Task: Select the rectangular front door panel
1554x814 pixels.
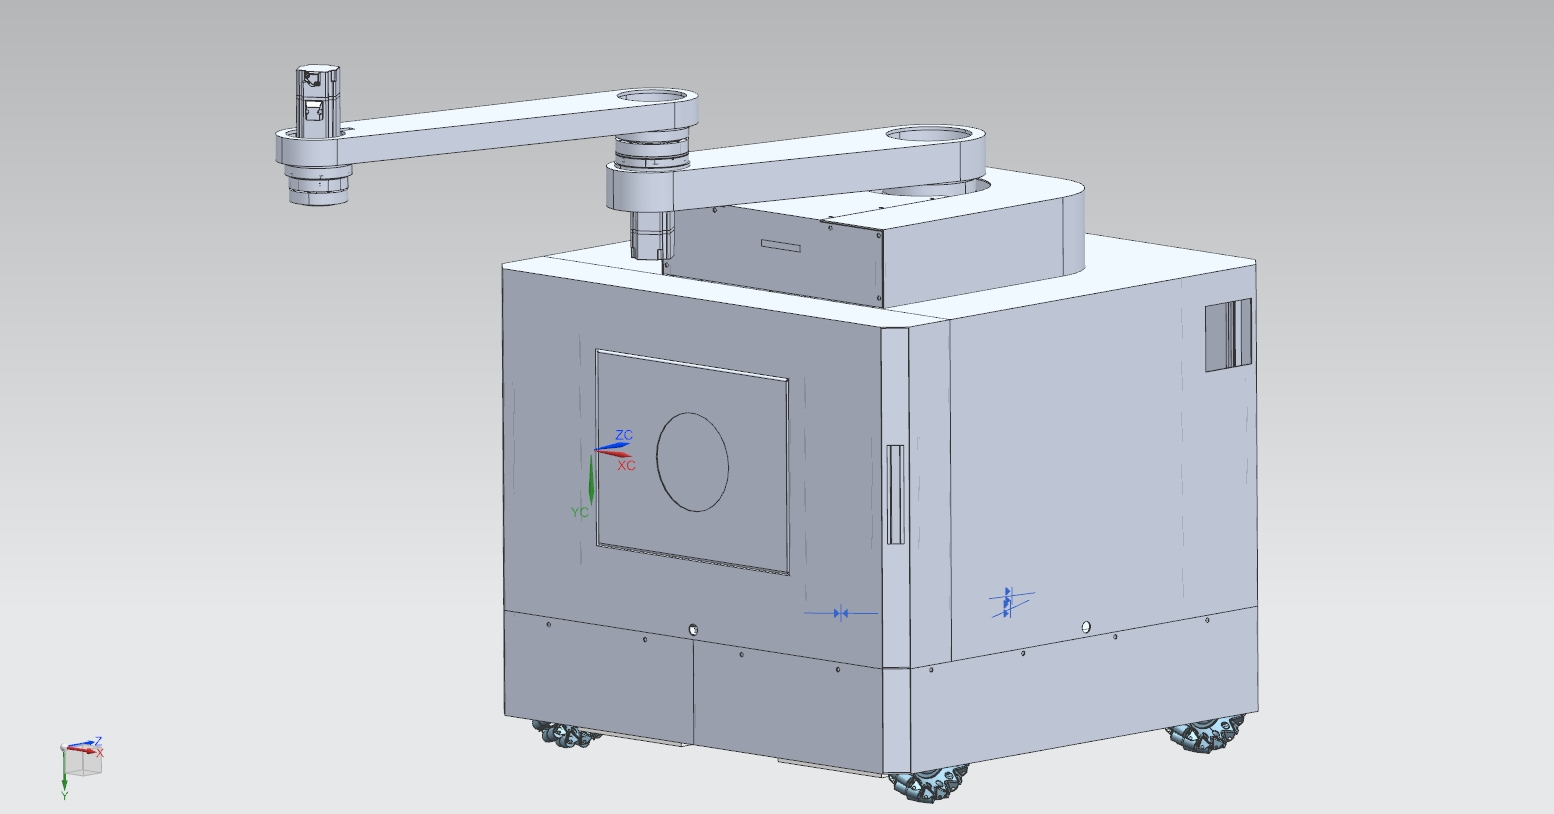Action: [692, 462]
